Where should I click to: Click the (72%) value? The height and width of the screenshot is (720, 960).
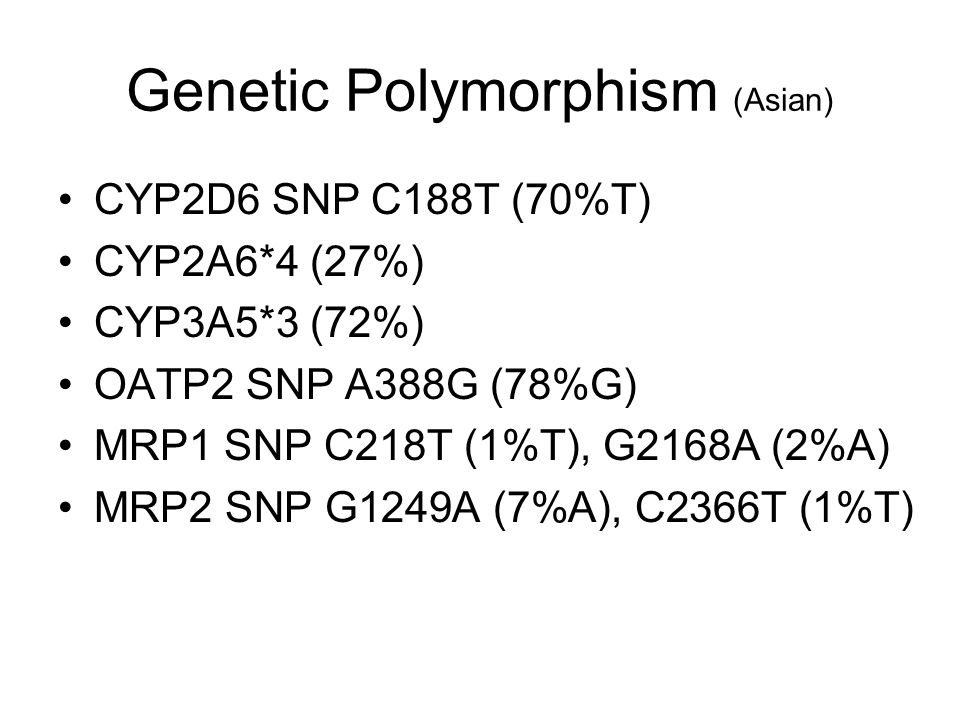click(367, 323)
